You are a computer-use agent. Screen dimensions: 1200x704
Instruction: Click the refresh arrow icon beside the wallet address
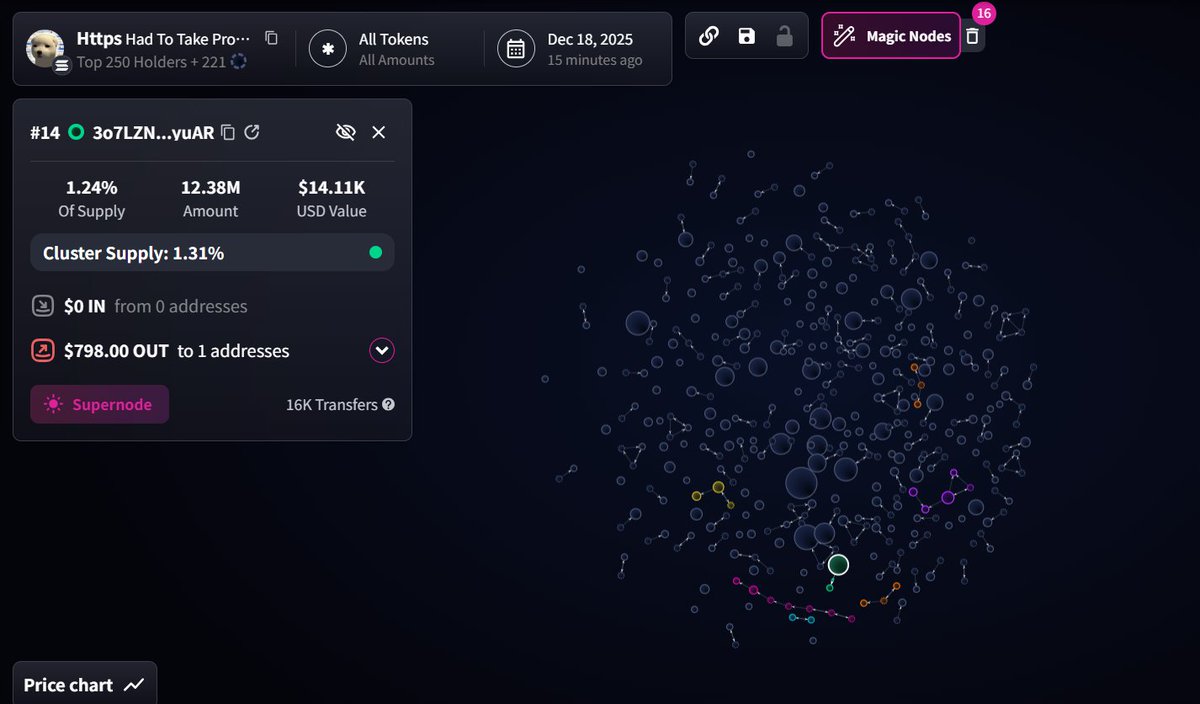coord(252,132)
